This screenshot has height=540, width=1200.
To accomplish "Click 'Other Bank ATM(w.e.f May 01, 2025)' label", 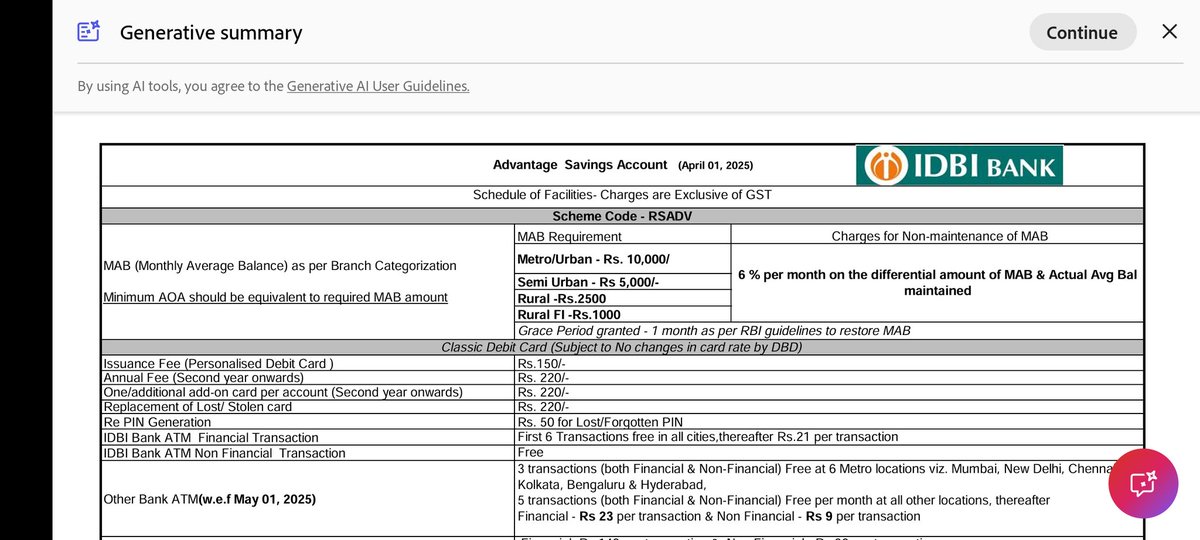I will tap(210, 499).
